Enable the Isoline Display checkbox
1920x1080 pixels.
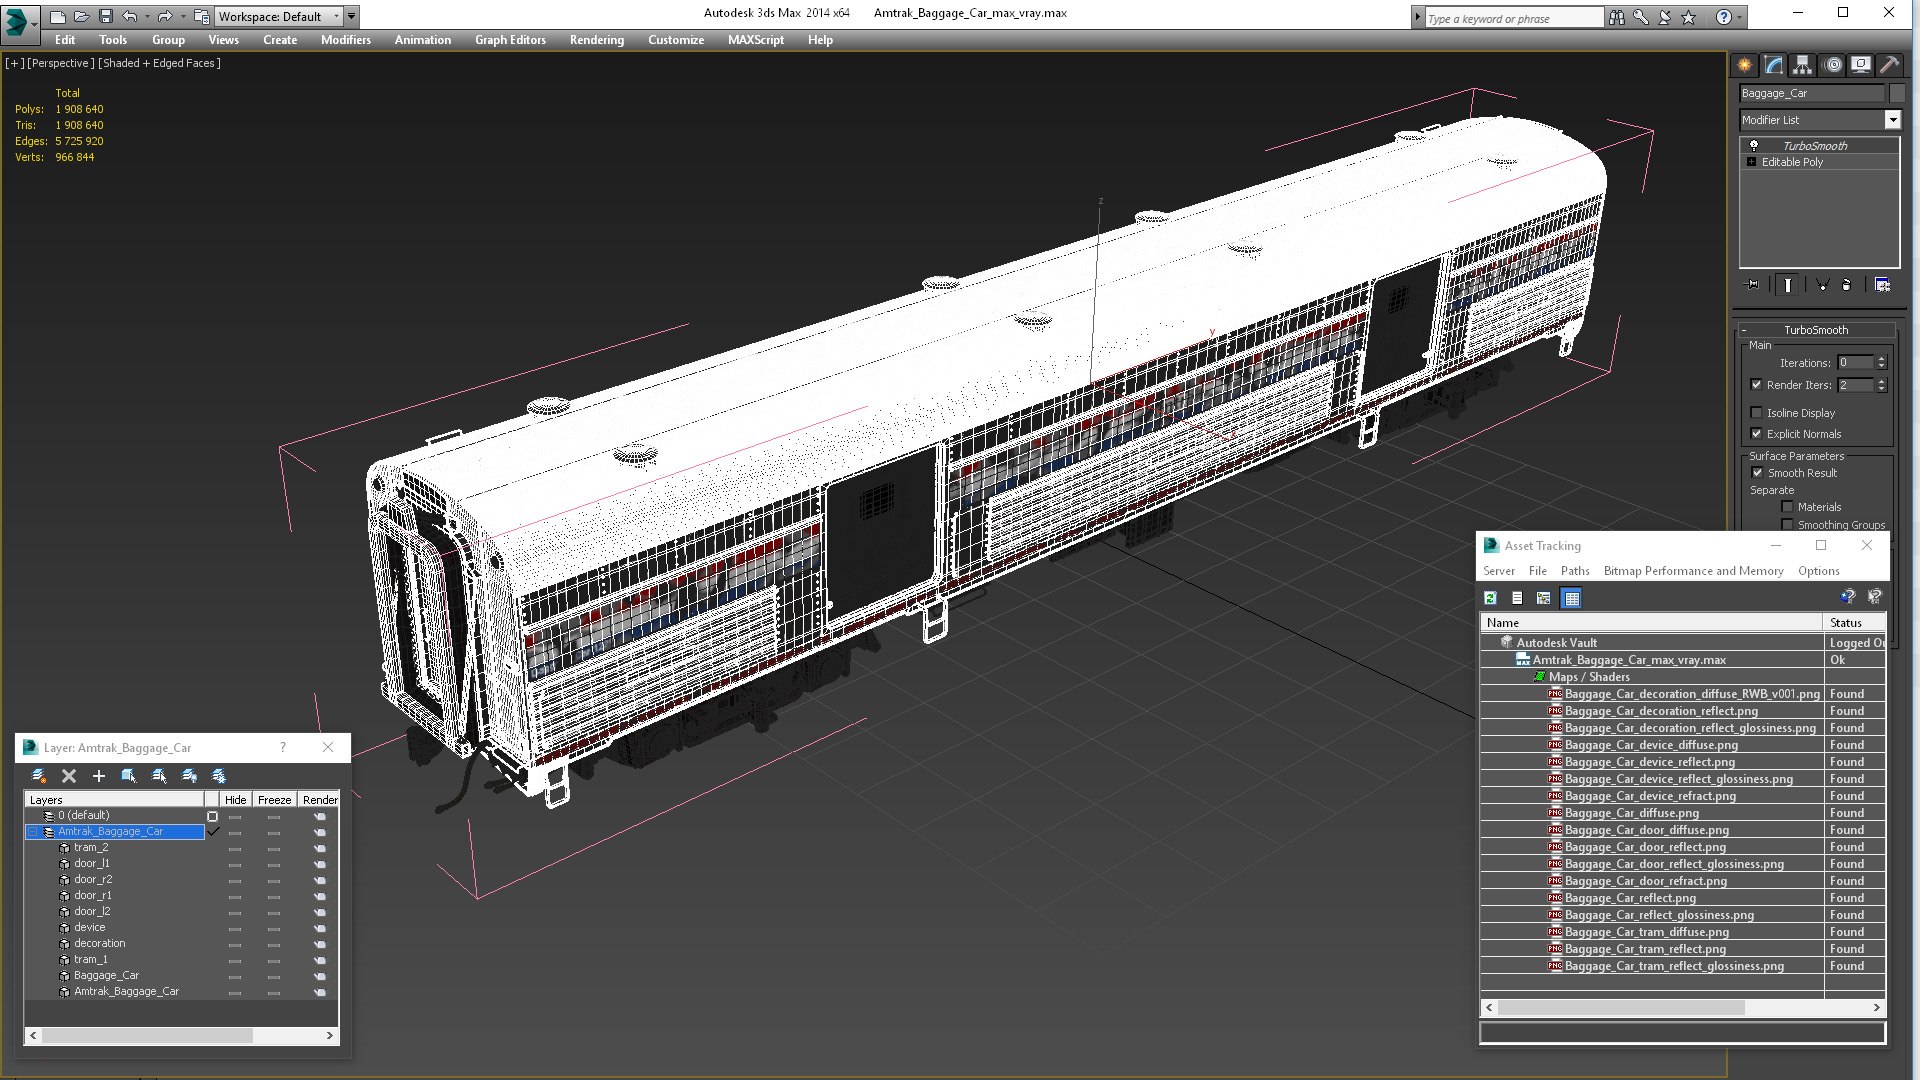tap(1756, 413)
